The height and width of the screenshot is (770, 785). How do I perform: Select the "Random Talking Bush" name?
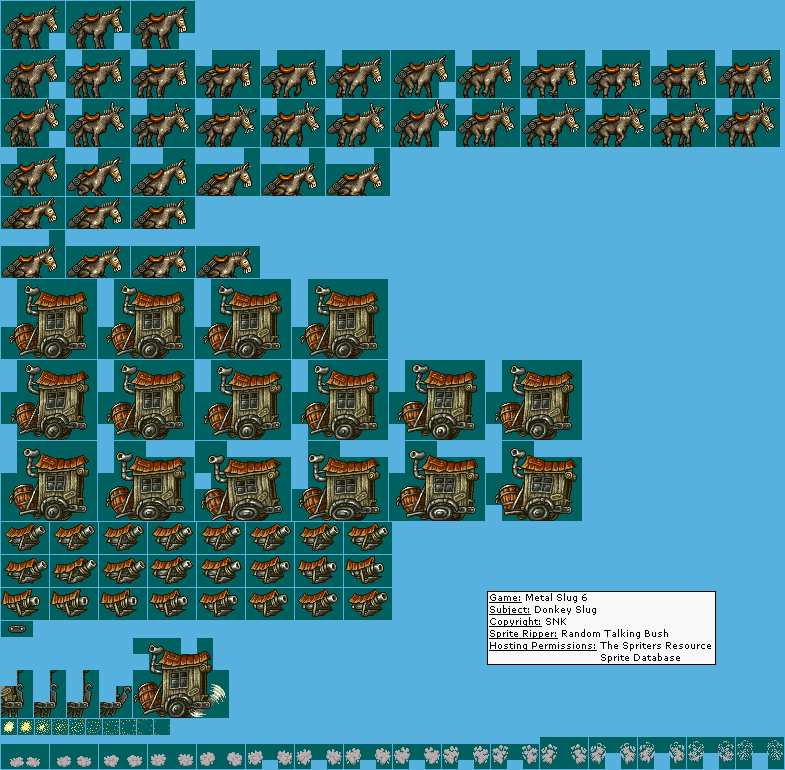pyautogui.click(x=614, y=634)
